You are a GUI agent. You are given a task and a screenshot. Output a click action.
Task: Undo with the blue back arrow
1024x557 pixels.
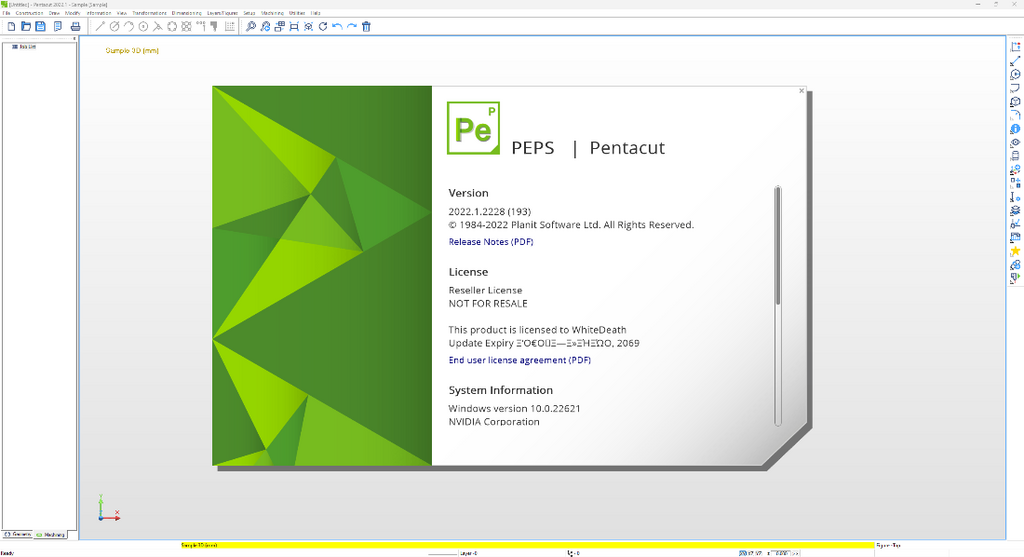[337, 27]
